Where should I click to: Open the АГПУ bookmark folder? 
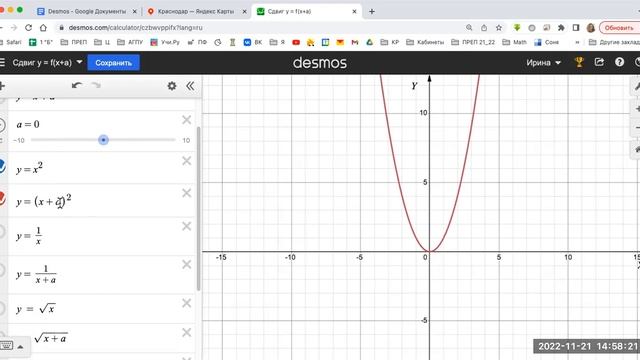(x=130, y=42)
